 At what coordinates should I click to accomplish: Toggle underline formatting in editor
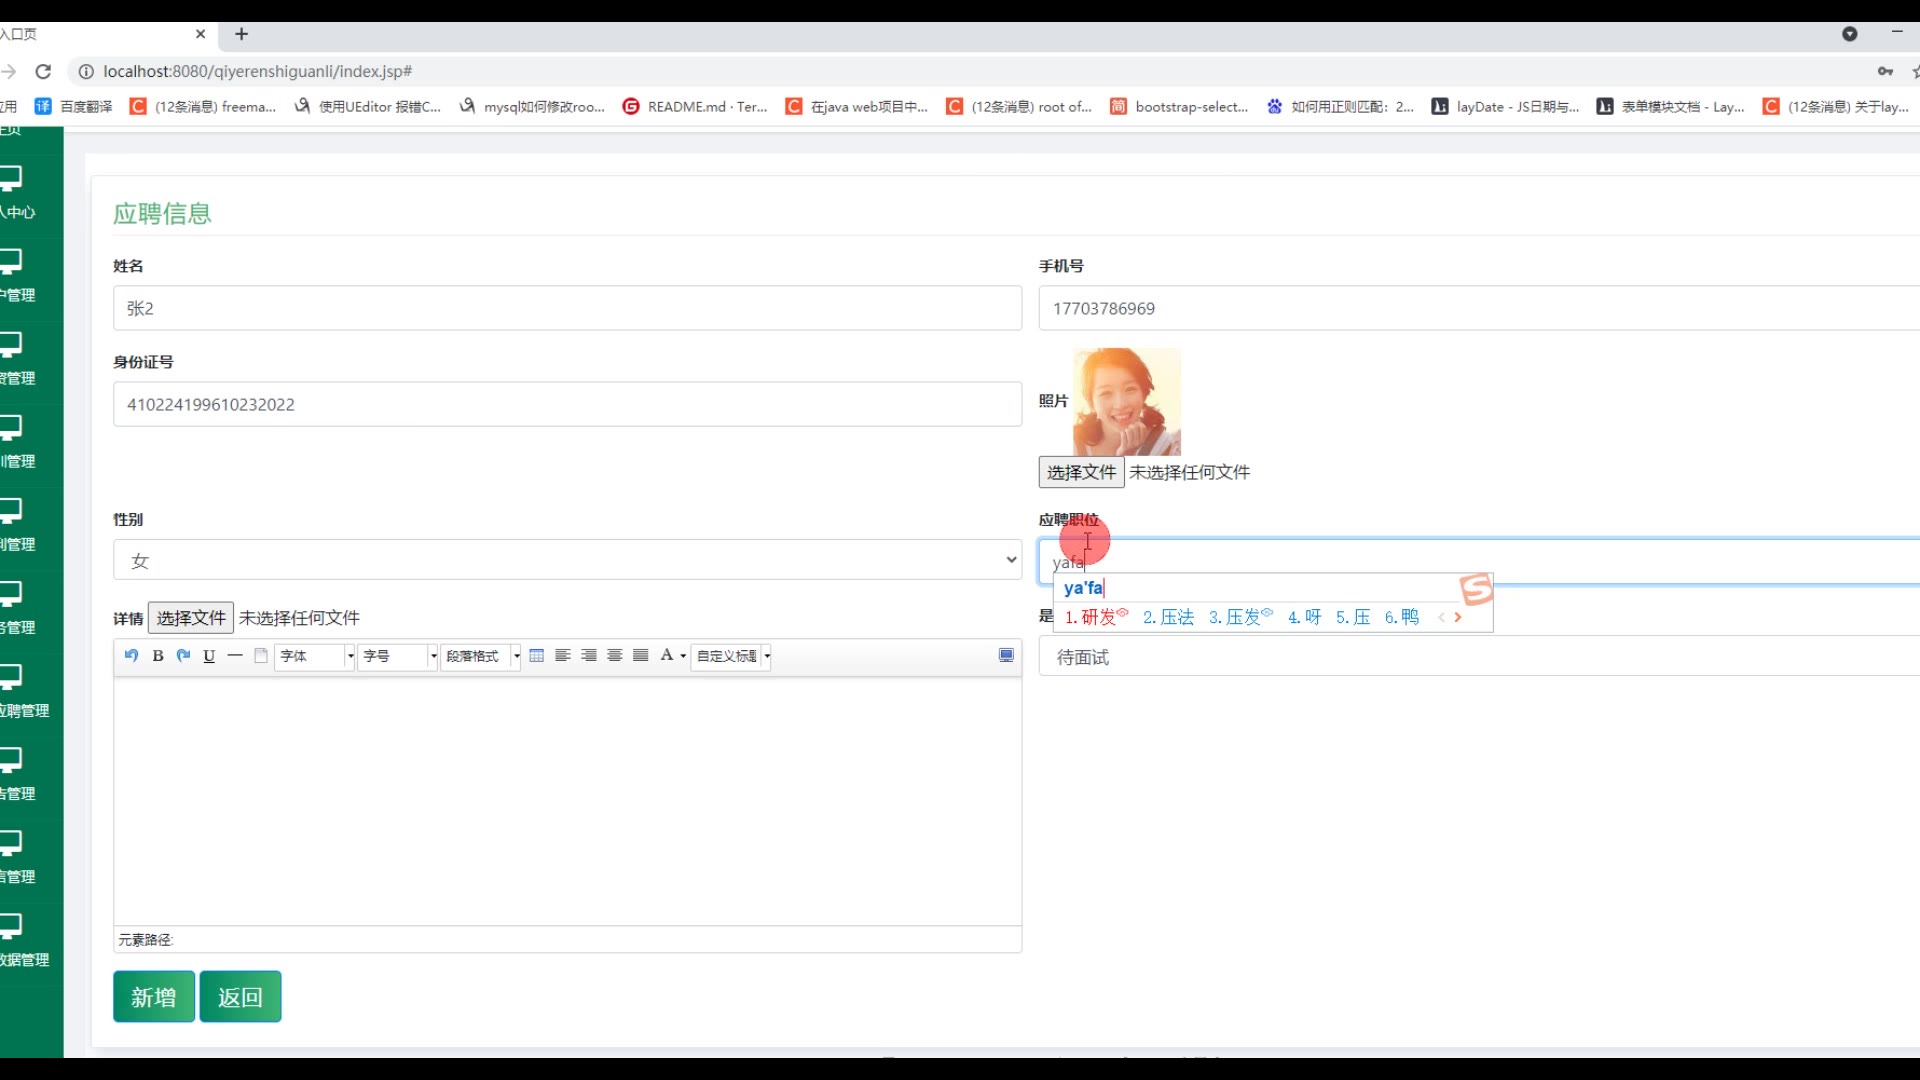point(209,656)
